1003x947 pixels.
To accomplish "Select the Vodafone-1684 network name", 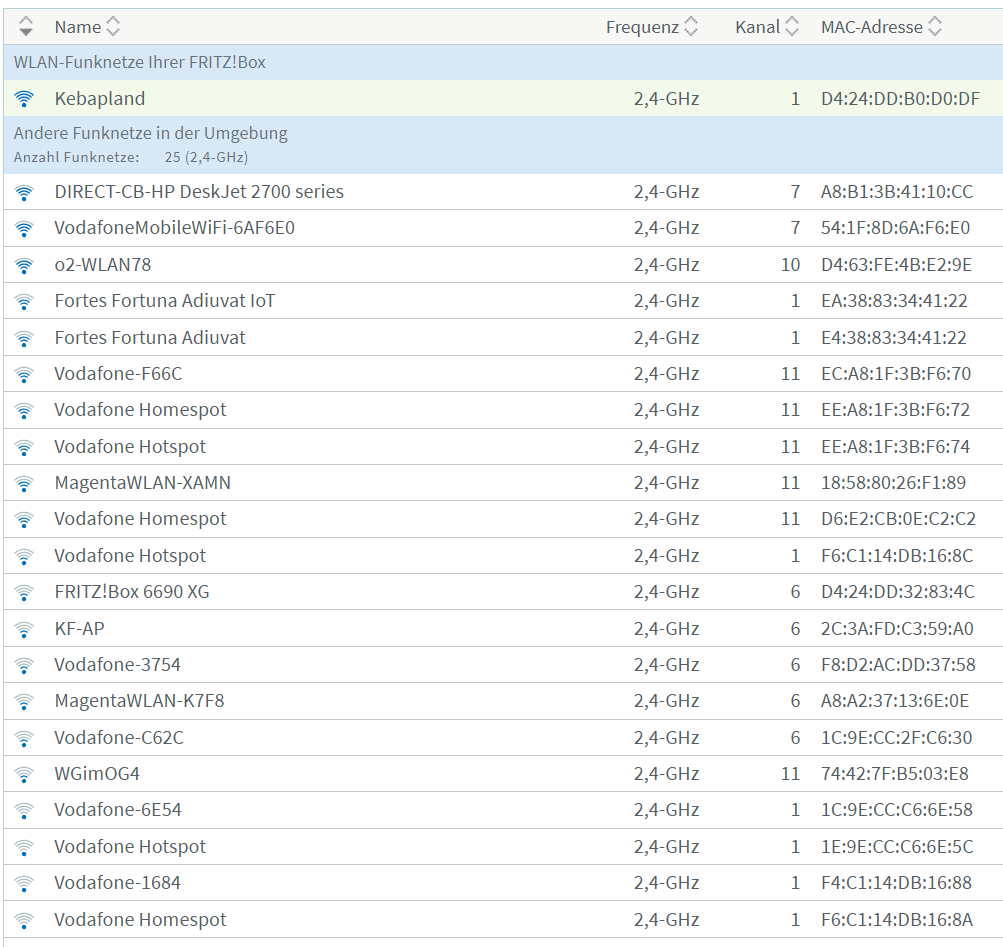I will click(x=118, y=883).
